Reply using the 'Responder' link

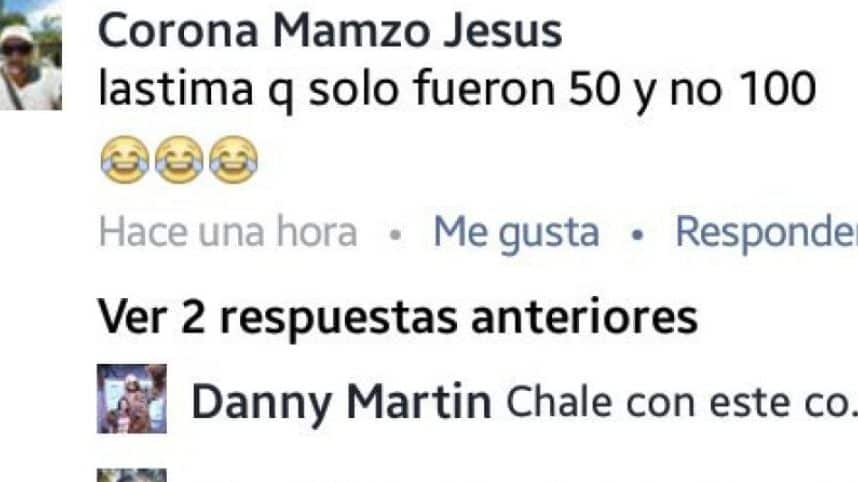(x=766, y=233)
